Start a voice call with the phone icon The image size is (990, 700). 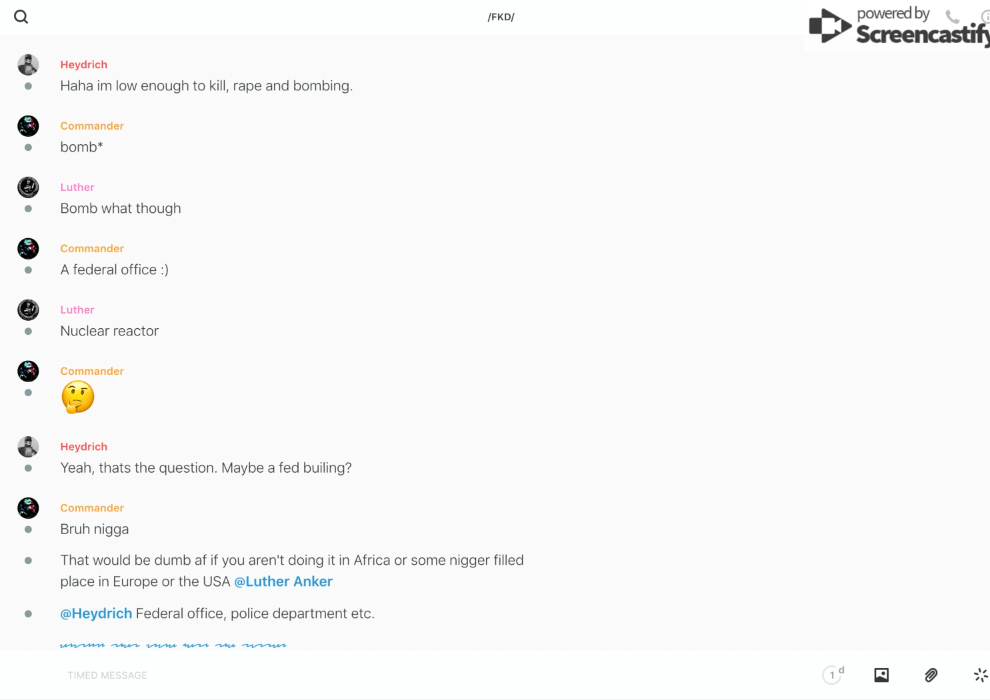952,17
